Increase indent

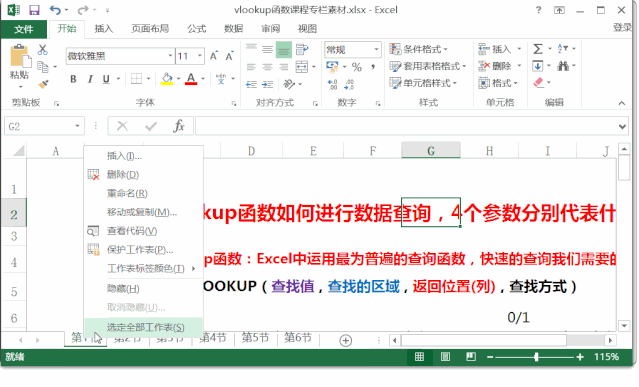pyautogui.click(x=267, y=84)
